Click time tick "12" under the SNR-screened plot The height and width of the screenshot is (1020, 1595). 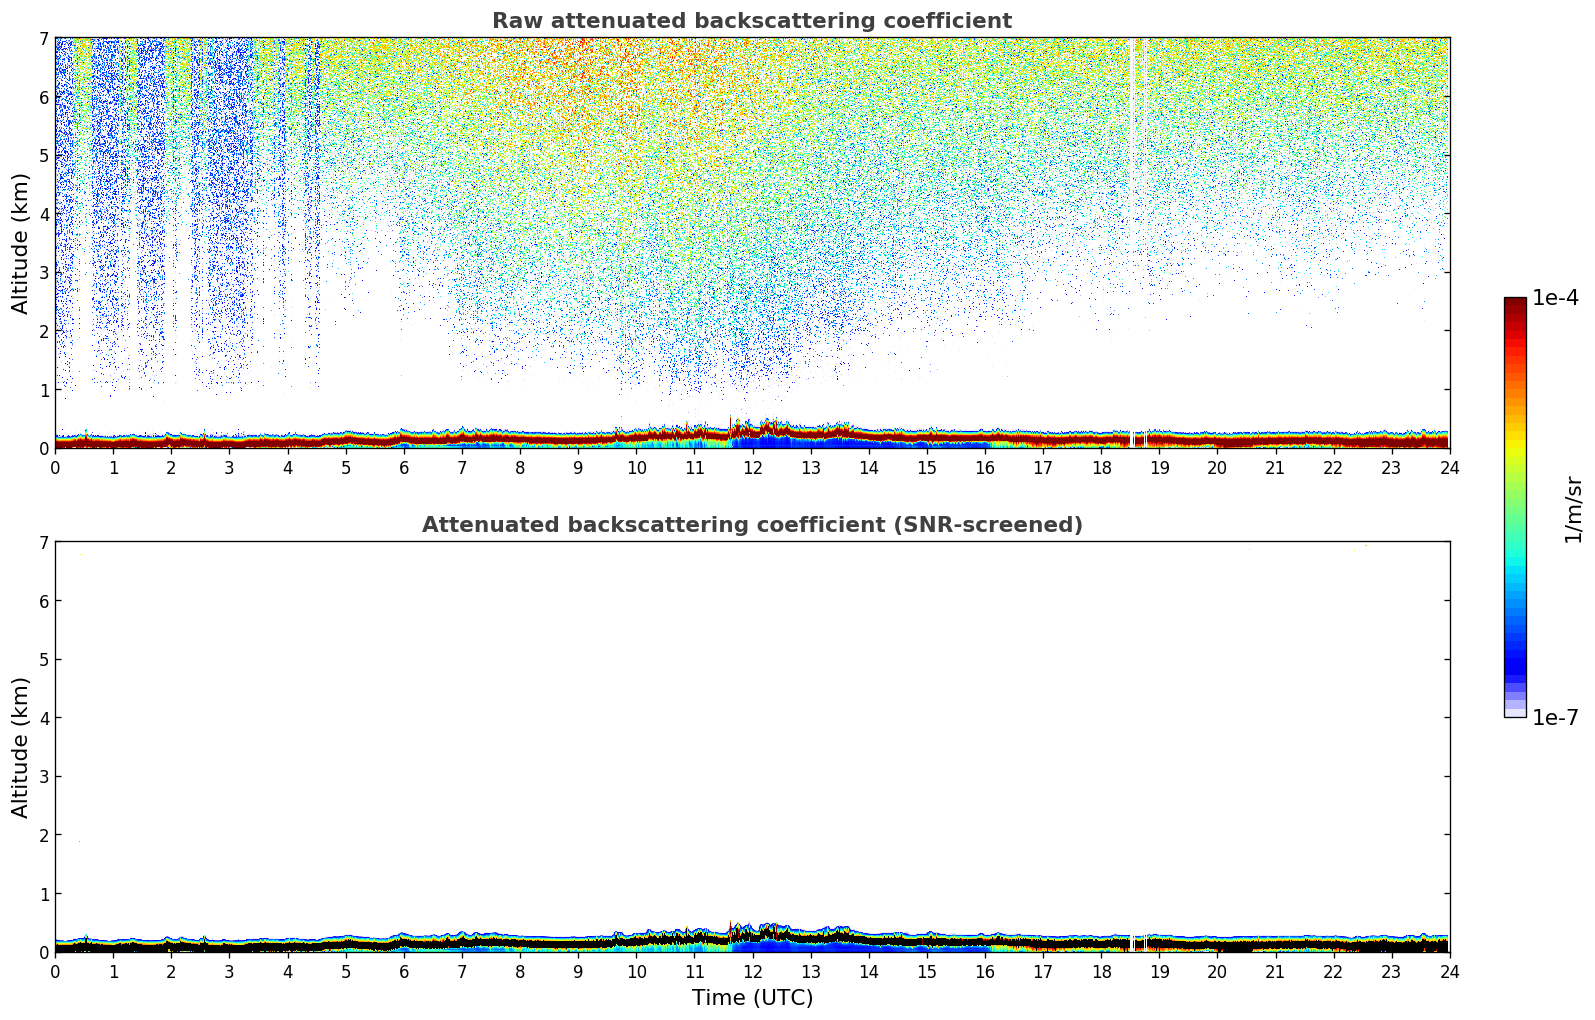point(752,971)
